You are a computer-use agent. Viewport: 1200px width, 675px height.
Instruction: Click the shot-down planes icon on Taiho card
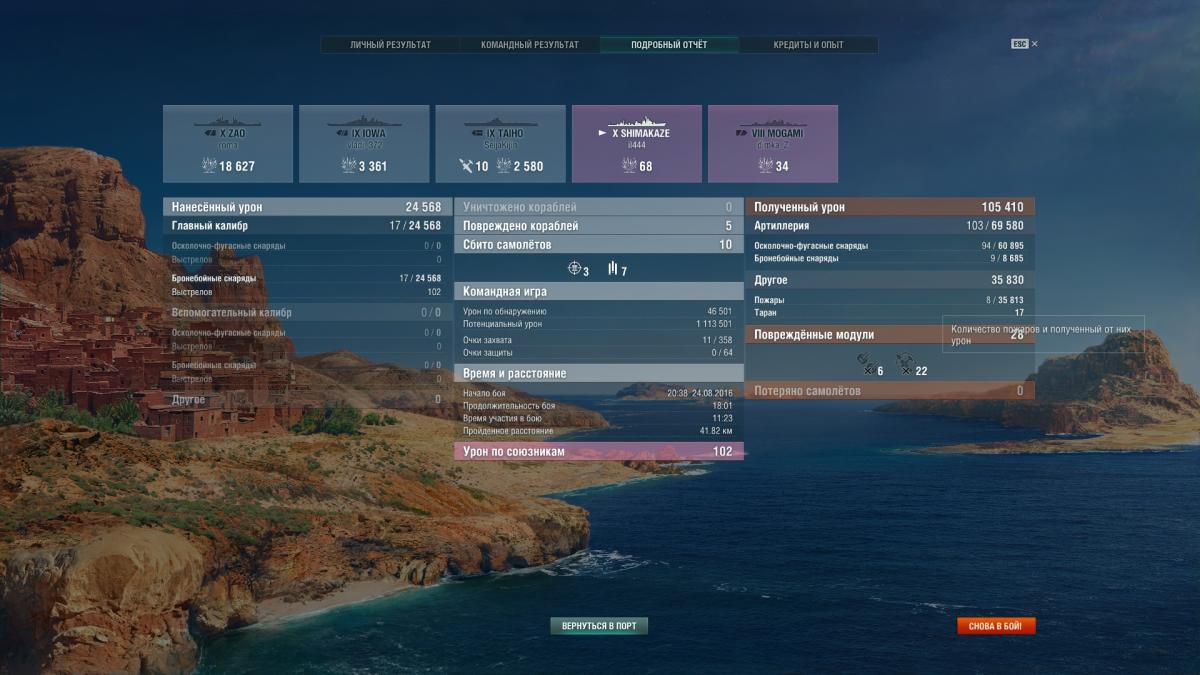click(x=465, y=166)
